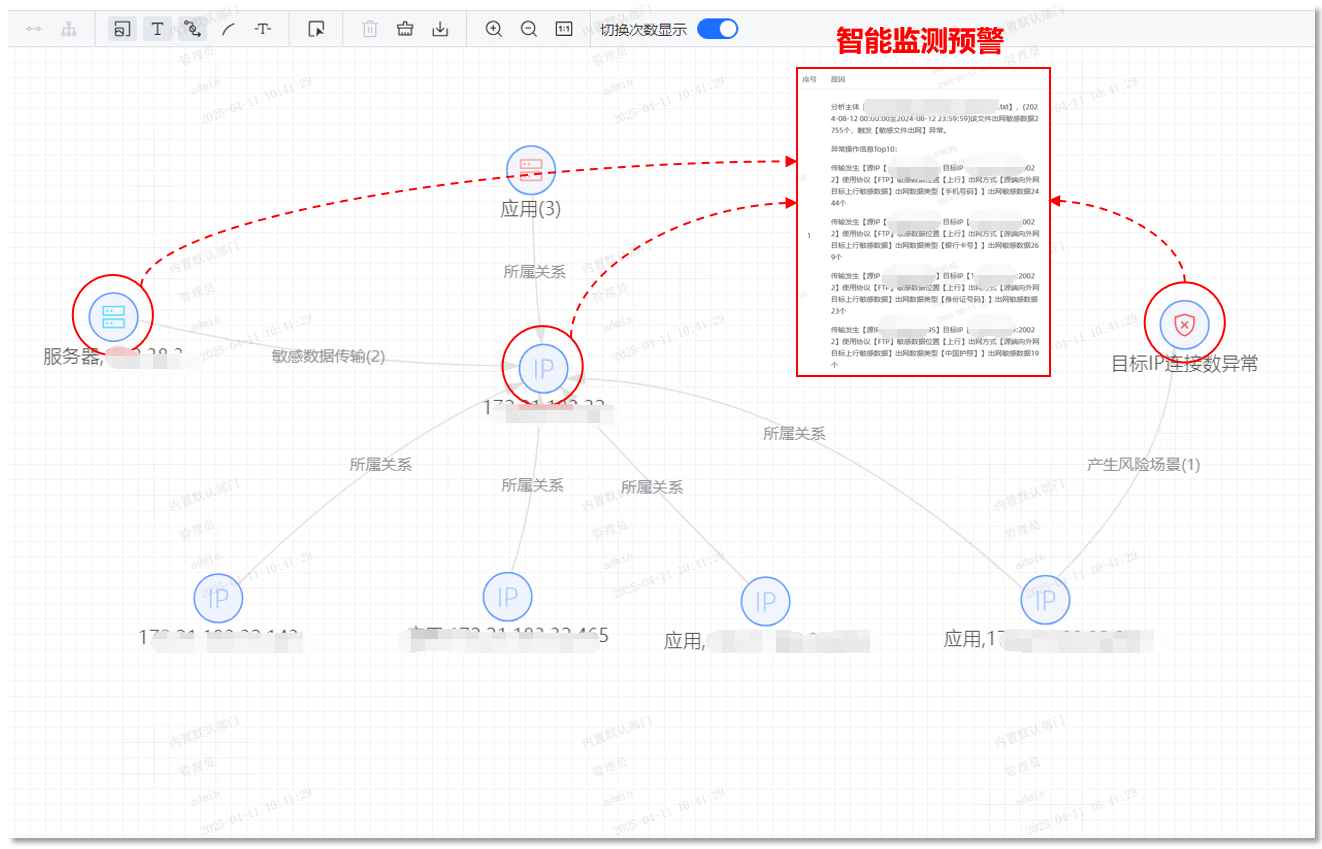Click the central IP node
The image size is (1322, 849).
543,366
